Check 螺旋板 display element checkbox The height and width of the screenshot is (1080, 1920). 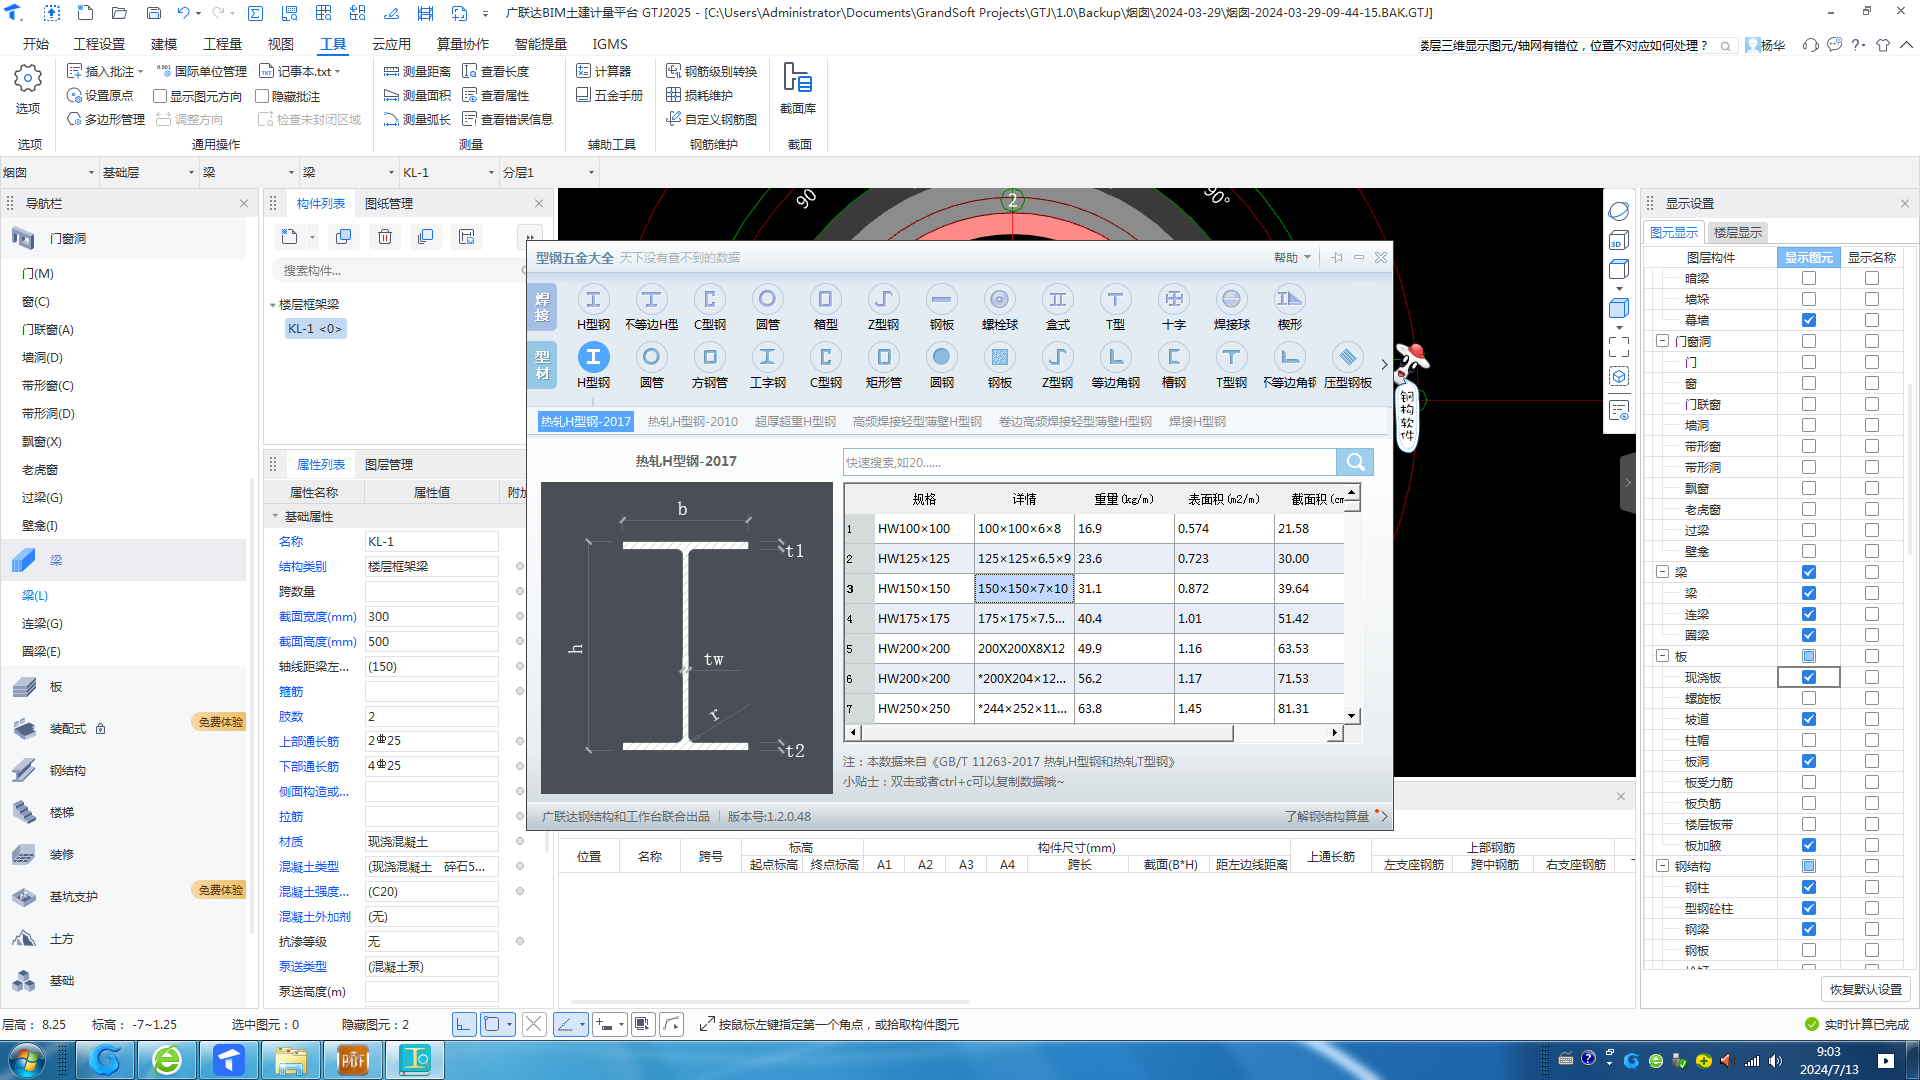[x=1808, y=698]
